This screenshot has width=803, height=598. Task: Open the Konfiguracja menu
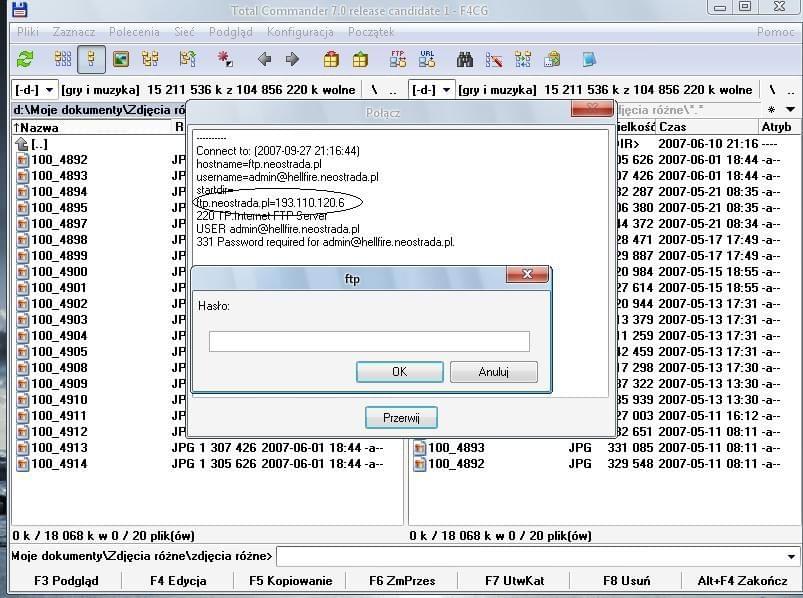[x=300, y=32]
